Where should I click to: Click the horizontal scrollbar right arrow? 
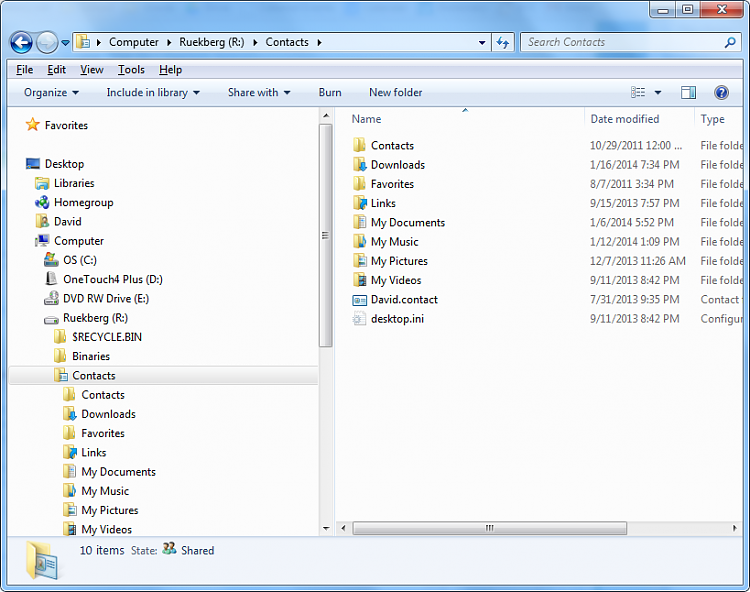(735, 528)
